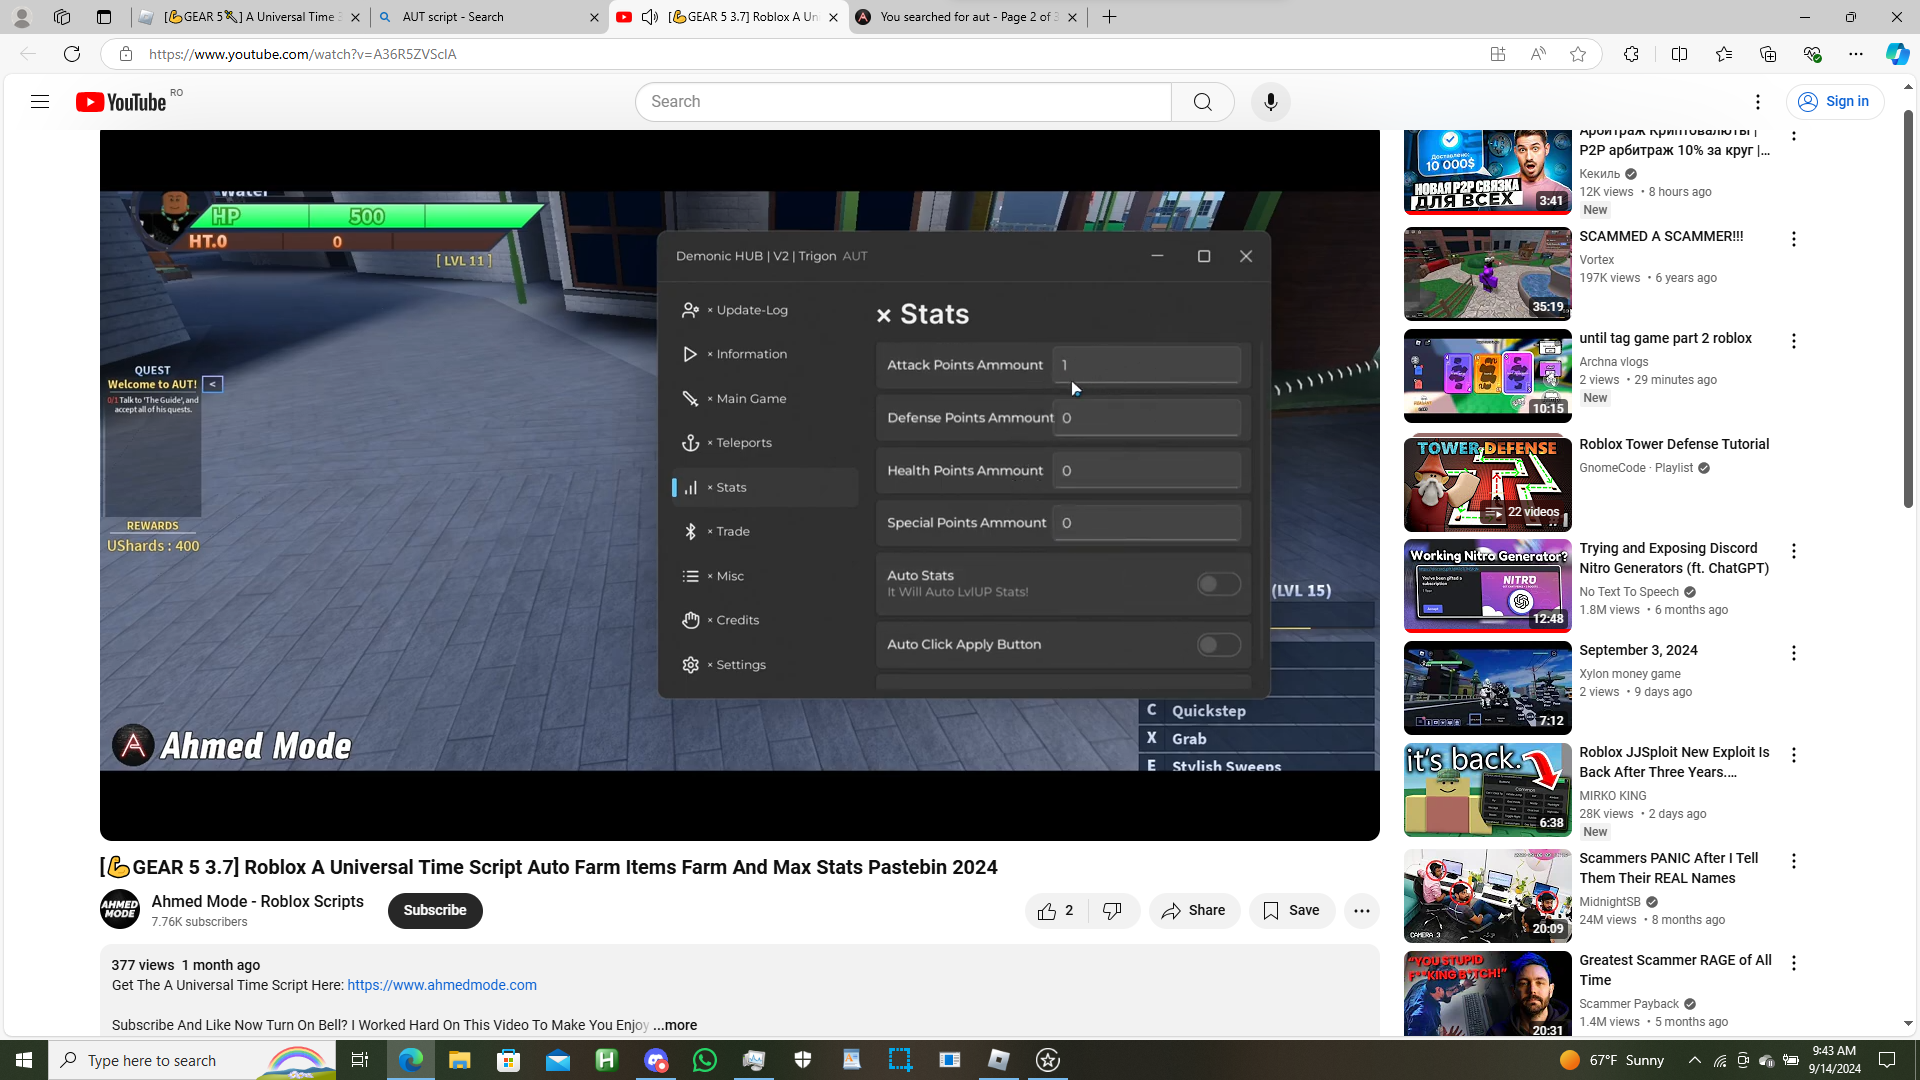Open WhatsApp from the Windows taskbar

tap(705, 1060)
